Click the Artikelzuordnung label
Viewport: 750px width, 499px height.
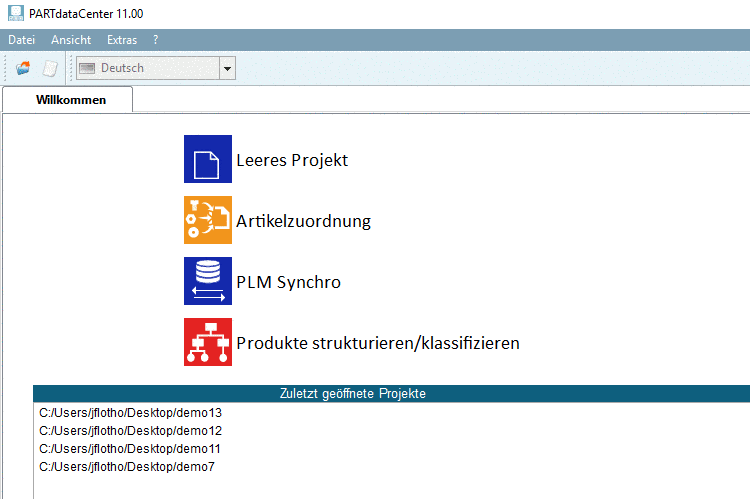click(303, 221)
